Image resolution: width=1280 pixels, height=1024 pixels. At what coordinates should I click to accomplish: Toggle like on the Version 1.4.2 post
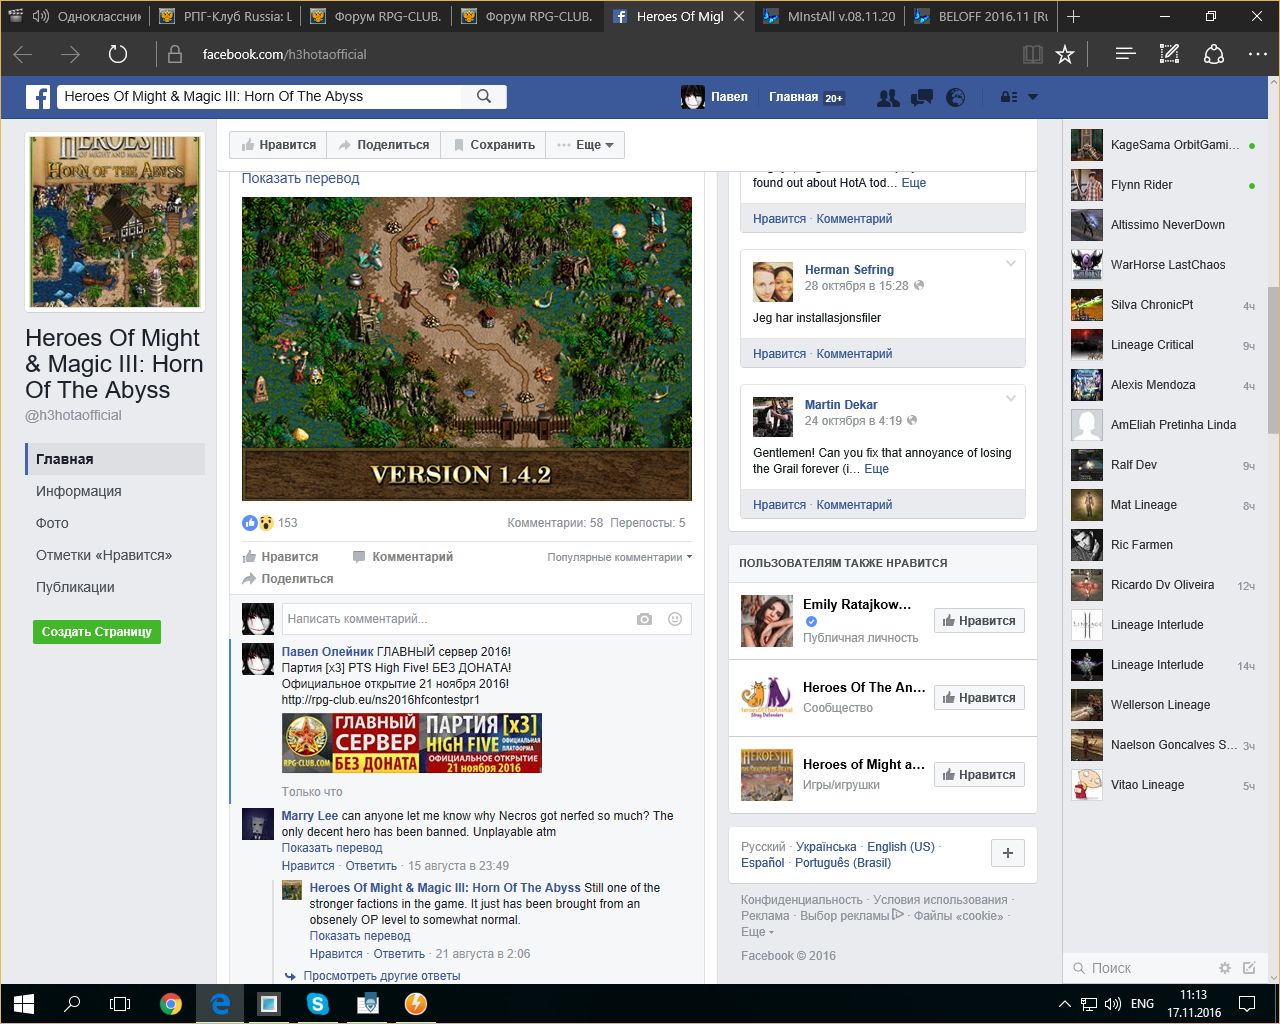point(281,557)
